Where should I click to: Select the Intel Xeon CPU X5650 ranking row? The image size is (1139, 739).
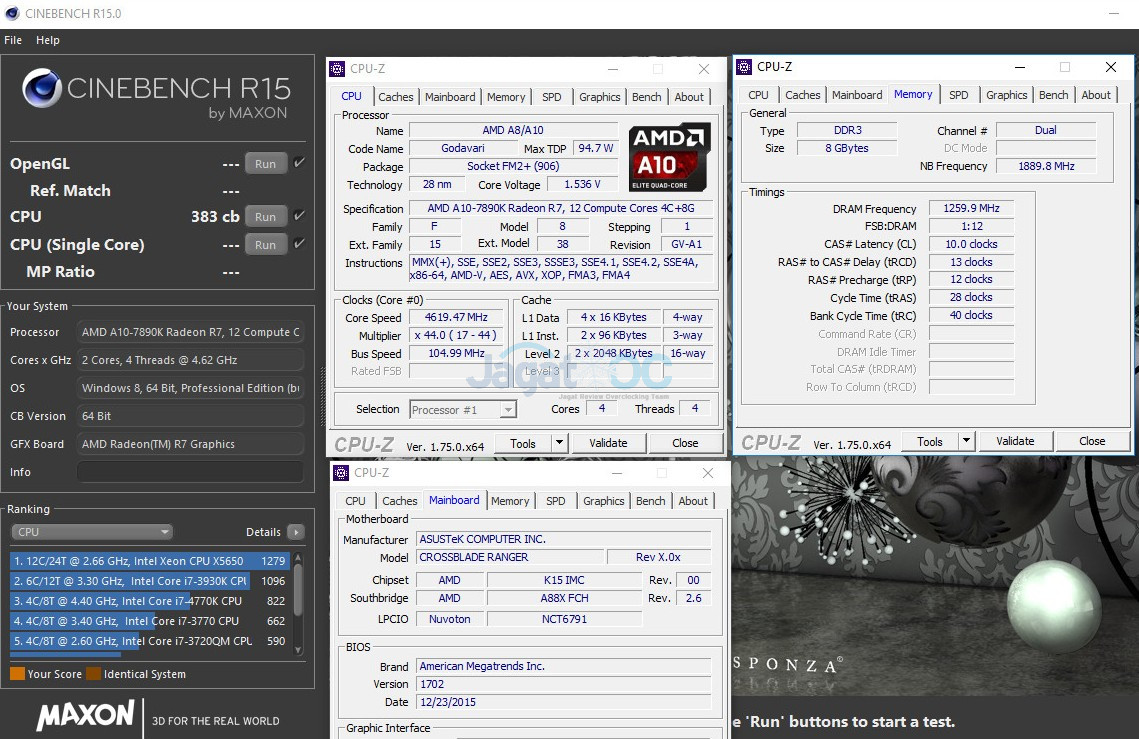click(150, 561)
